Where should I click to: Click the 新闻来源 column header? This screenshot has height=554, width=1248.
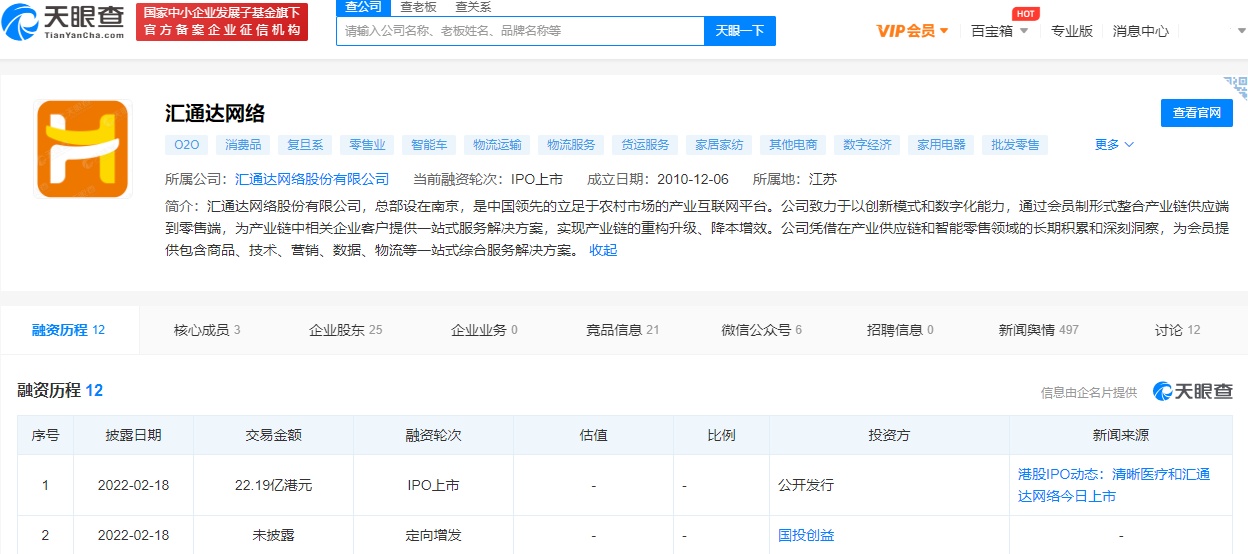(1121, 435)
